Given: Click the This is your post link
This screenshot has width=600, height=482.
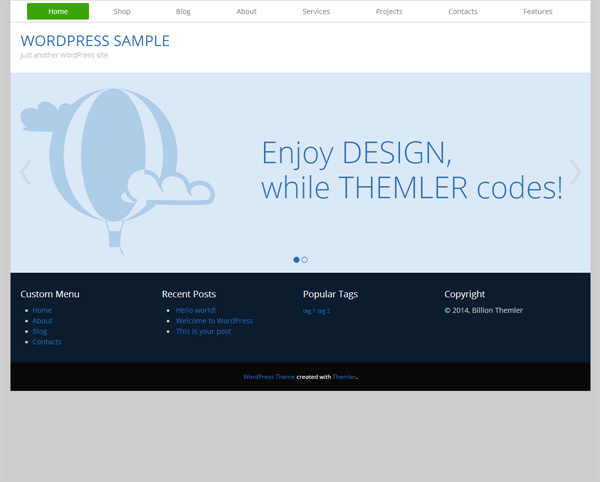Looking at the screenshot, I should coord(203,331).
